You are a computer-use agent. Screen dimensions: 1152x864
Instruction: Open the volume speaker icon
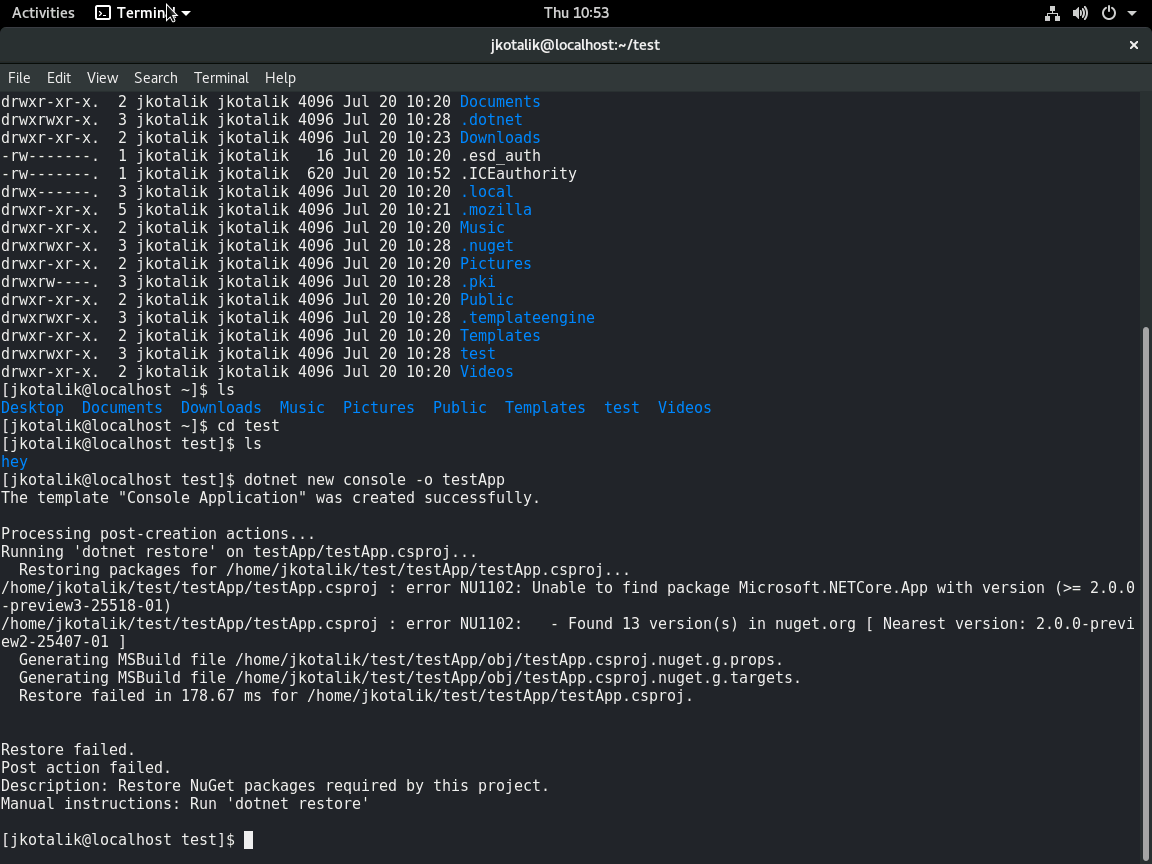pyautogui.click(x=1080, y=13)
